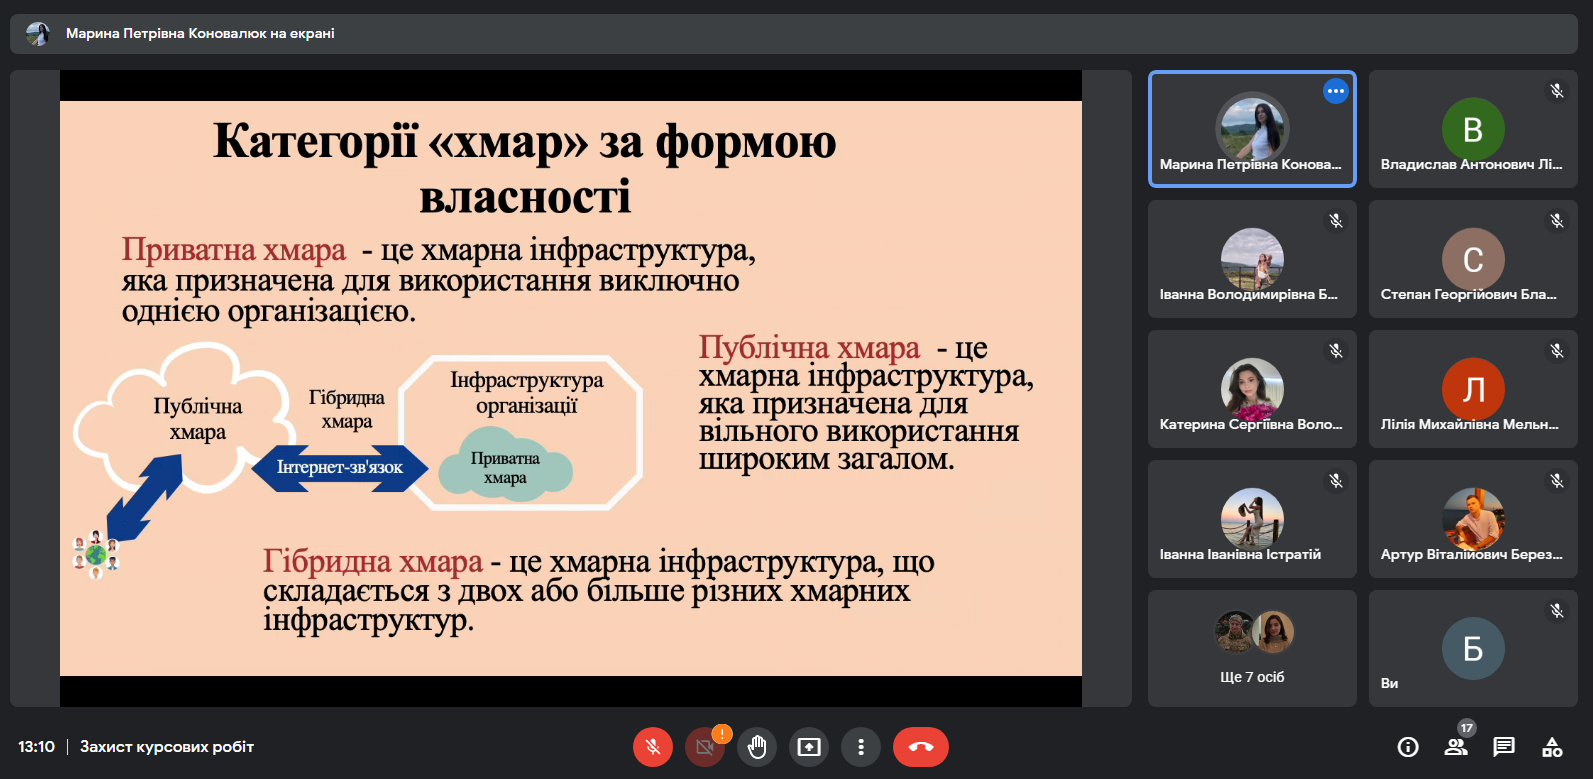Click muted mic icon on Катерина Сергіївна tile
Image resolution: width=1593 pixels, height=779 pixels.
click(x=1336, y=351)
